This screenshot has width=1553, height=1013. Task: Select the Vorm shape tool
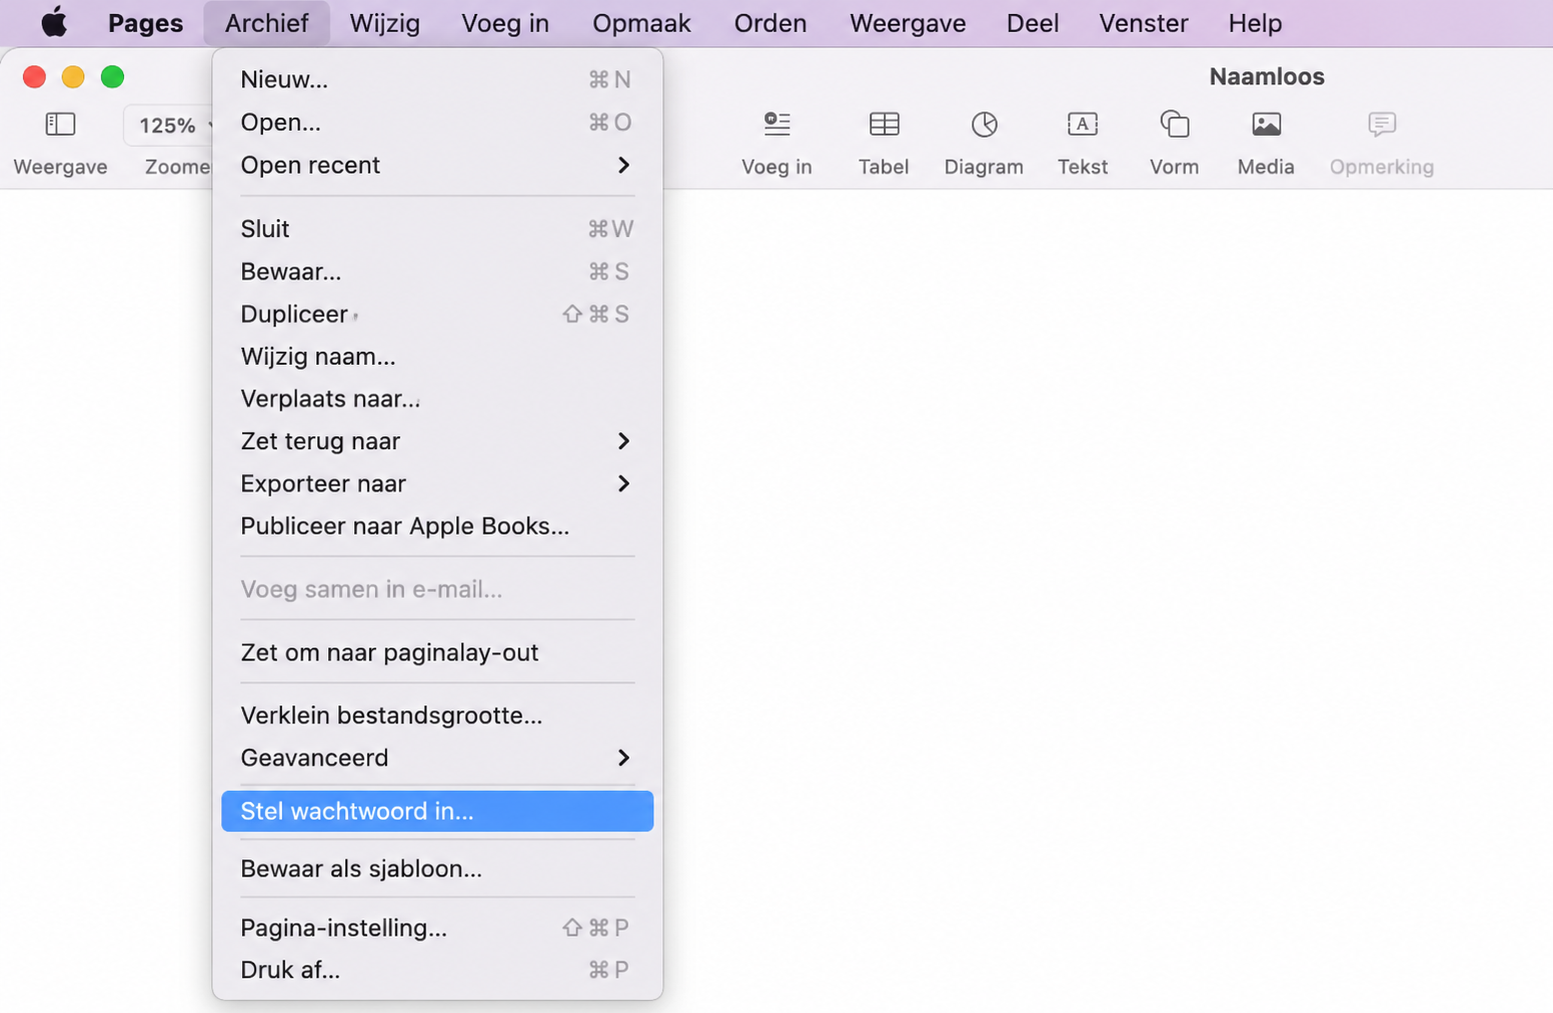1174,124
